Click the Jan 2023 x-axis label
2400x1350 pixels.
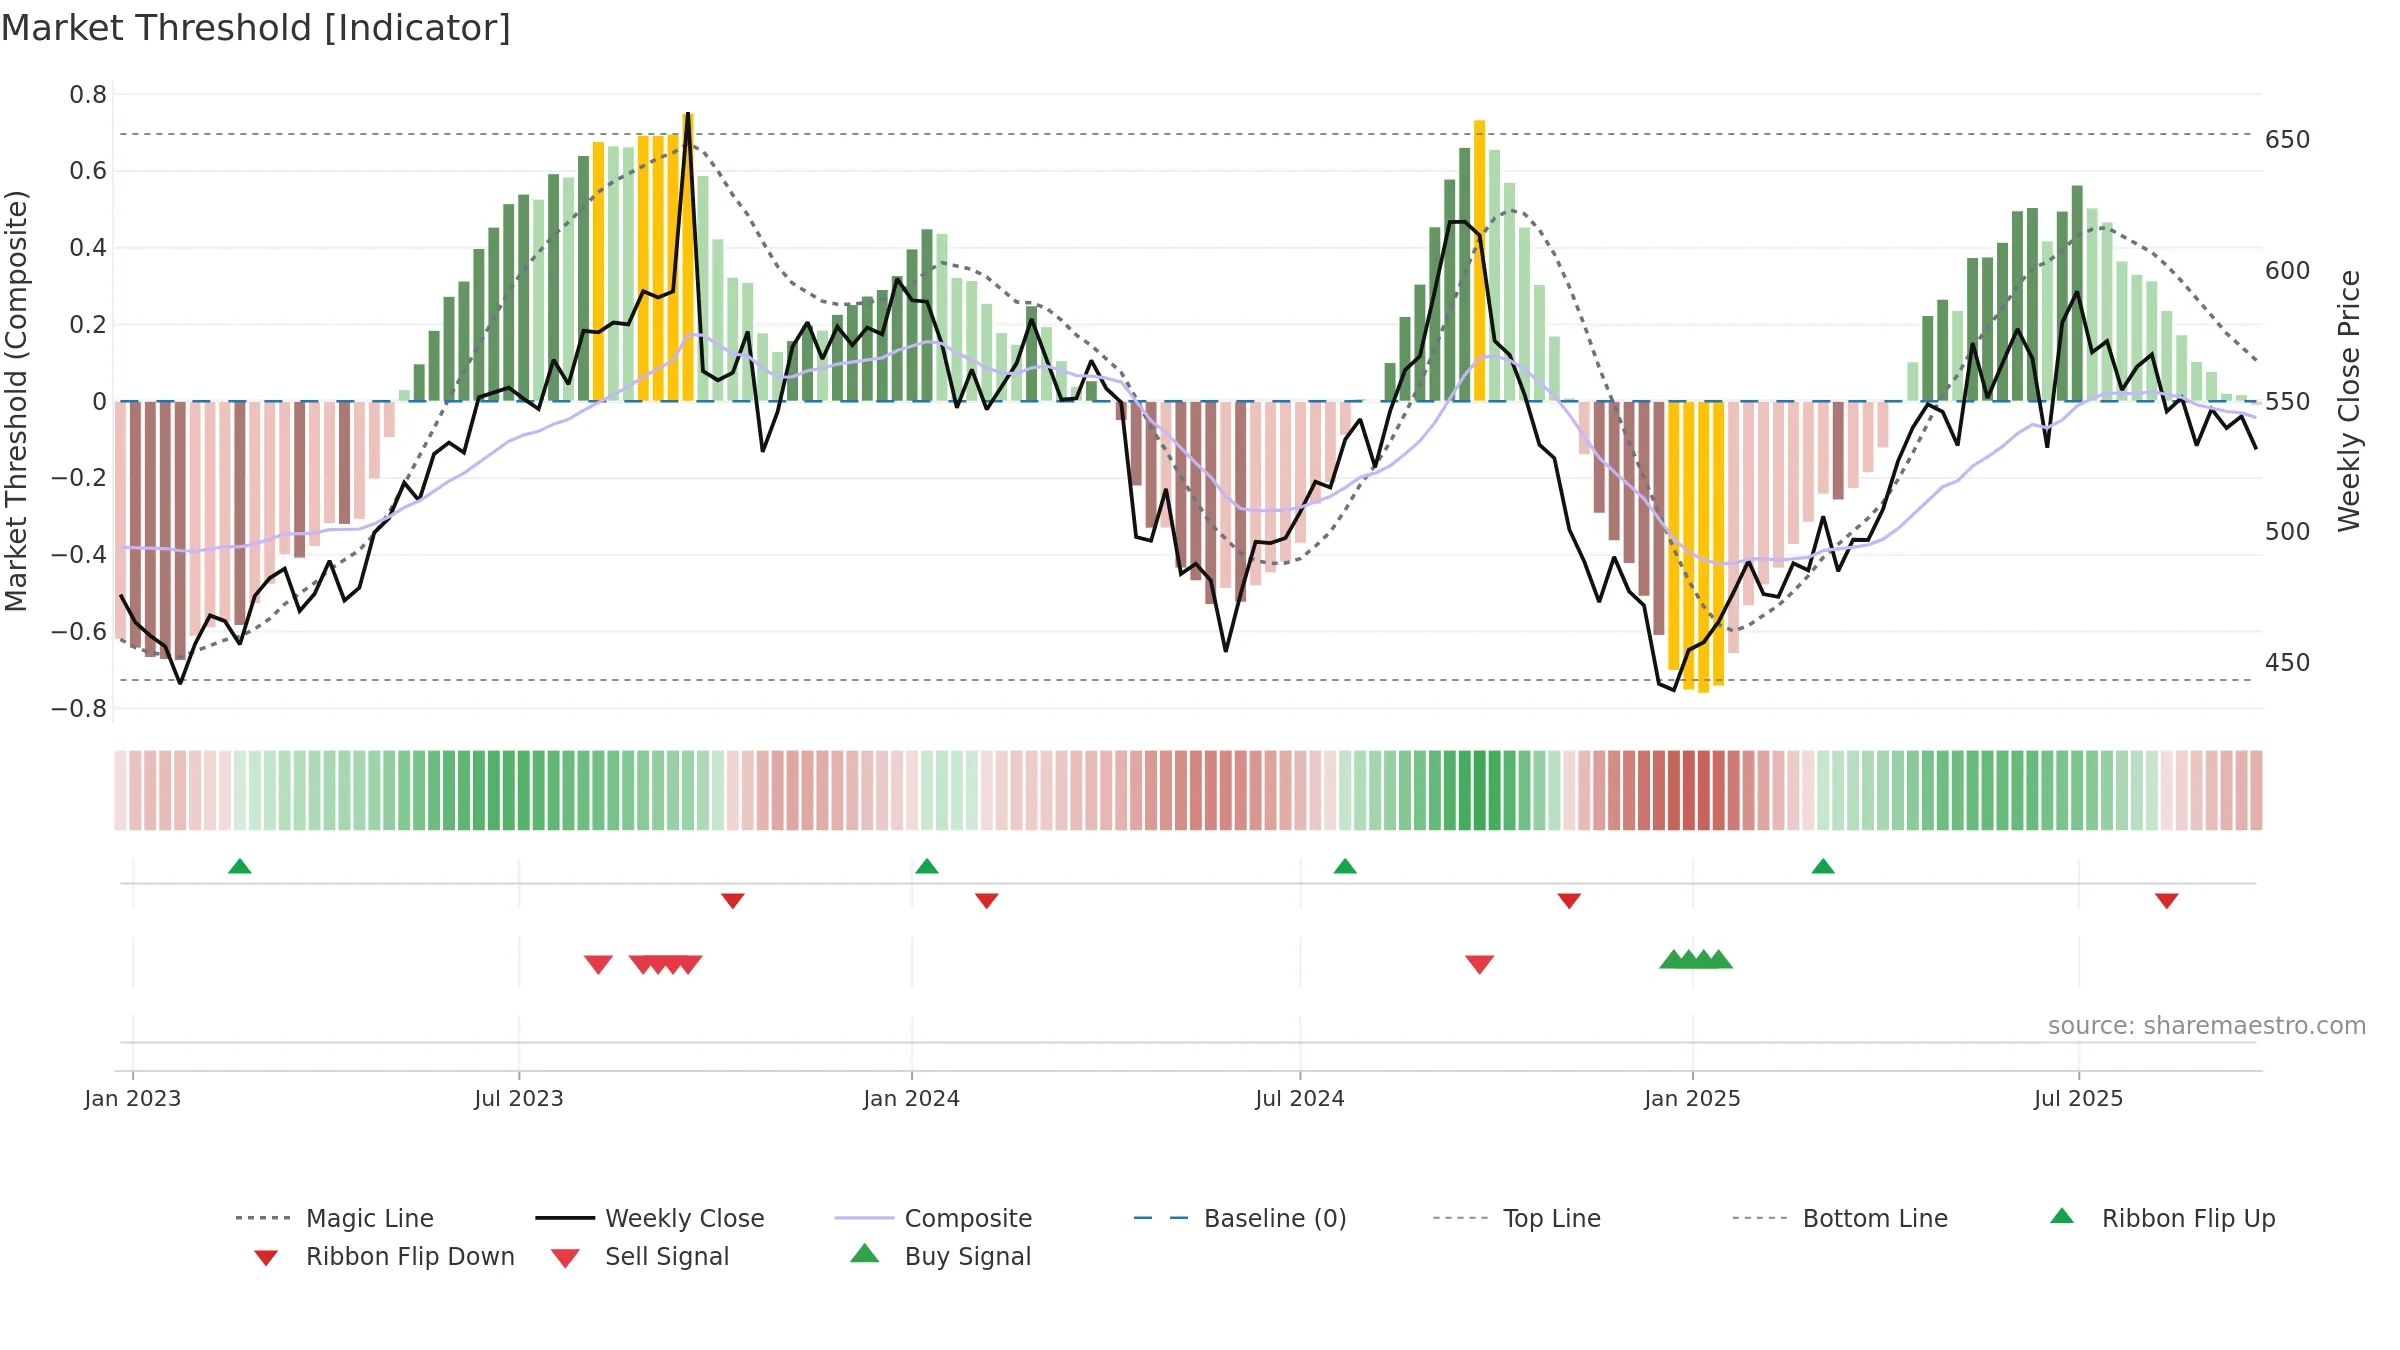[x=133, y=1099]
